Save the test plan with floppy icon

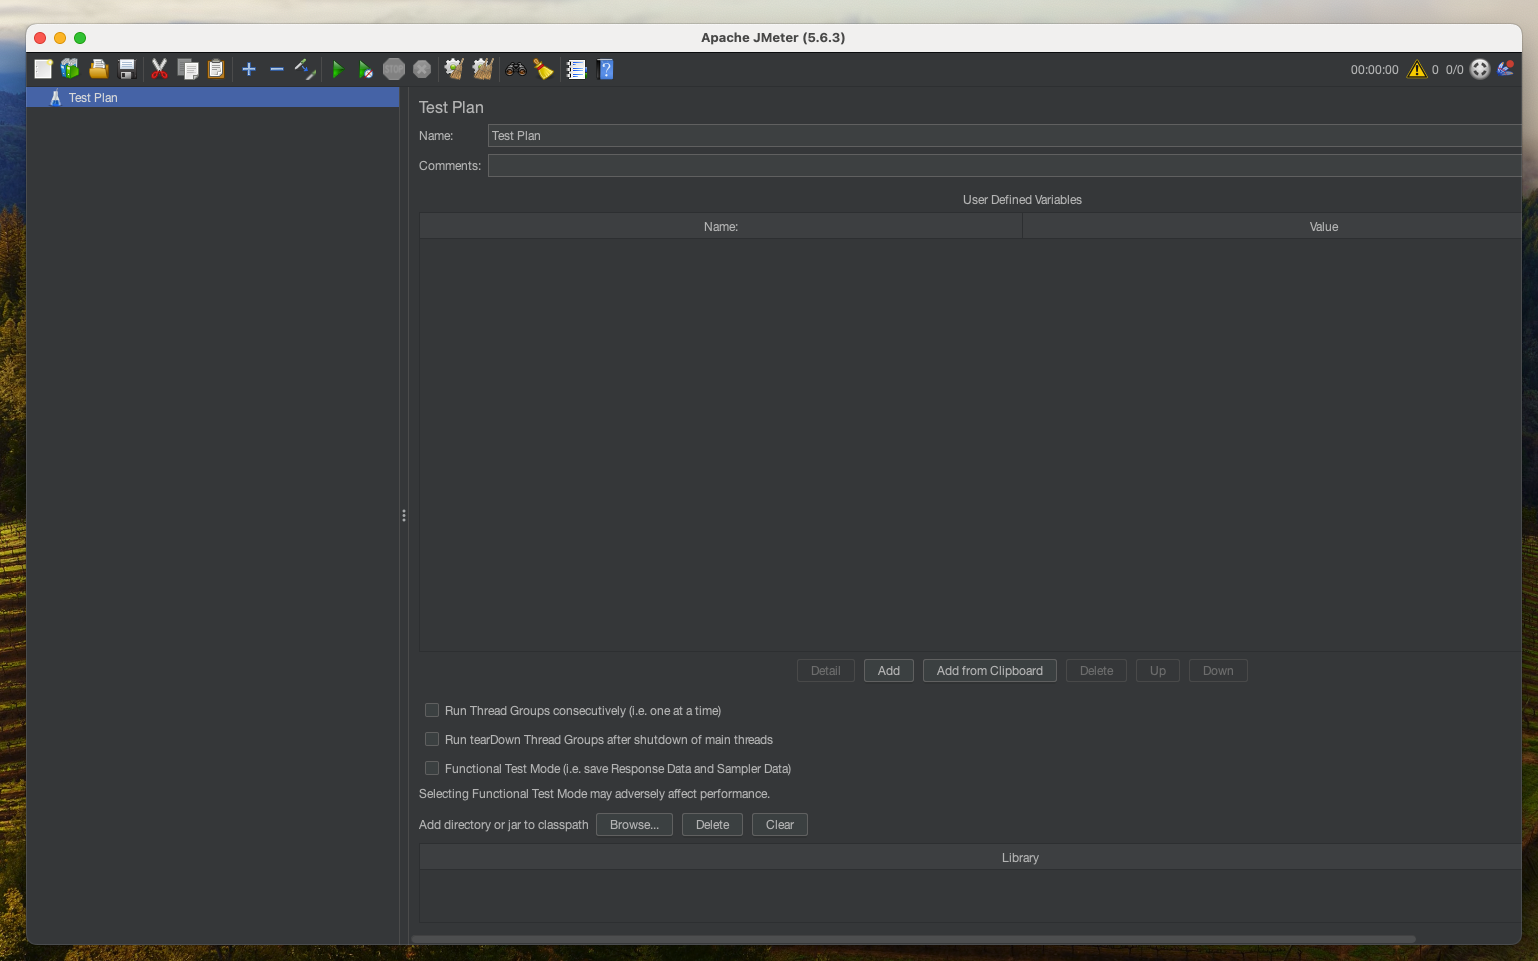(127, 69)
